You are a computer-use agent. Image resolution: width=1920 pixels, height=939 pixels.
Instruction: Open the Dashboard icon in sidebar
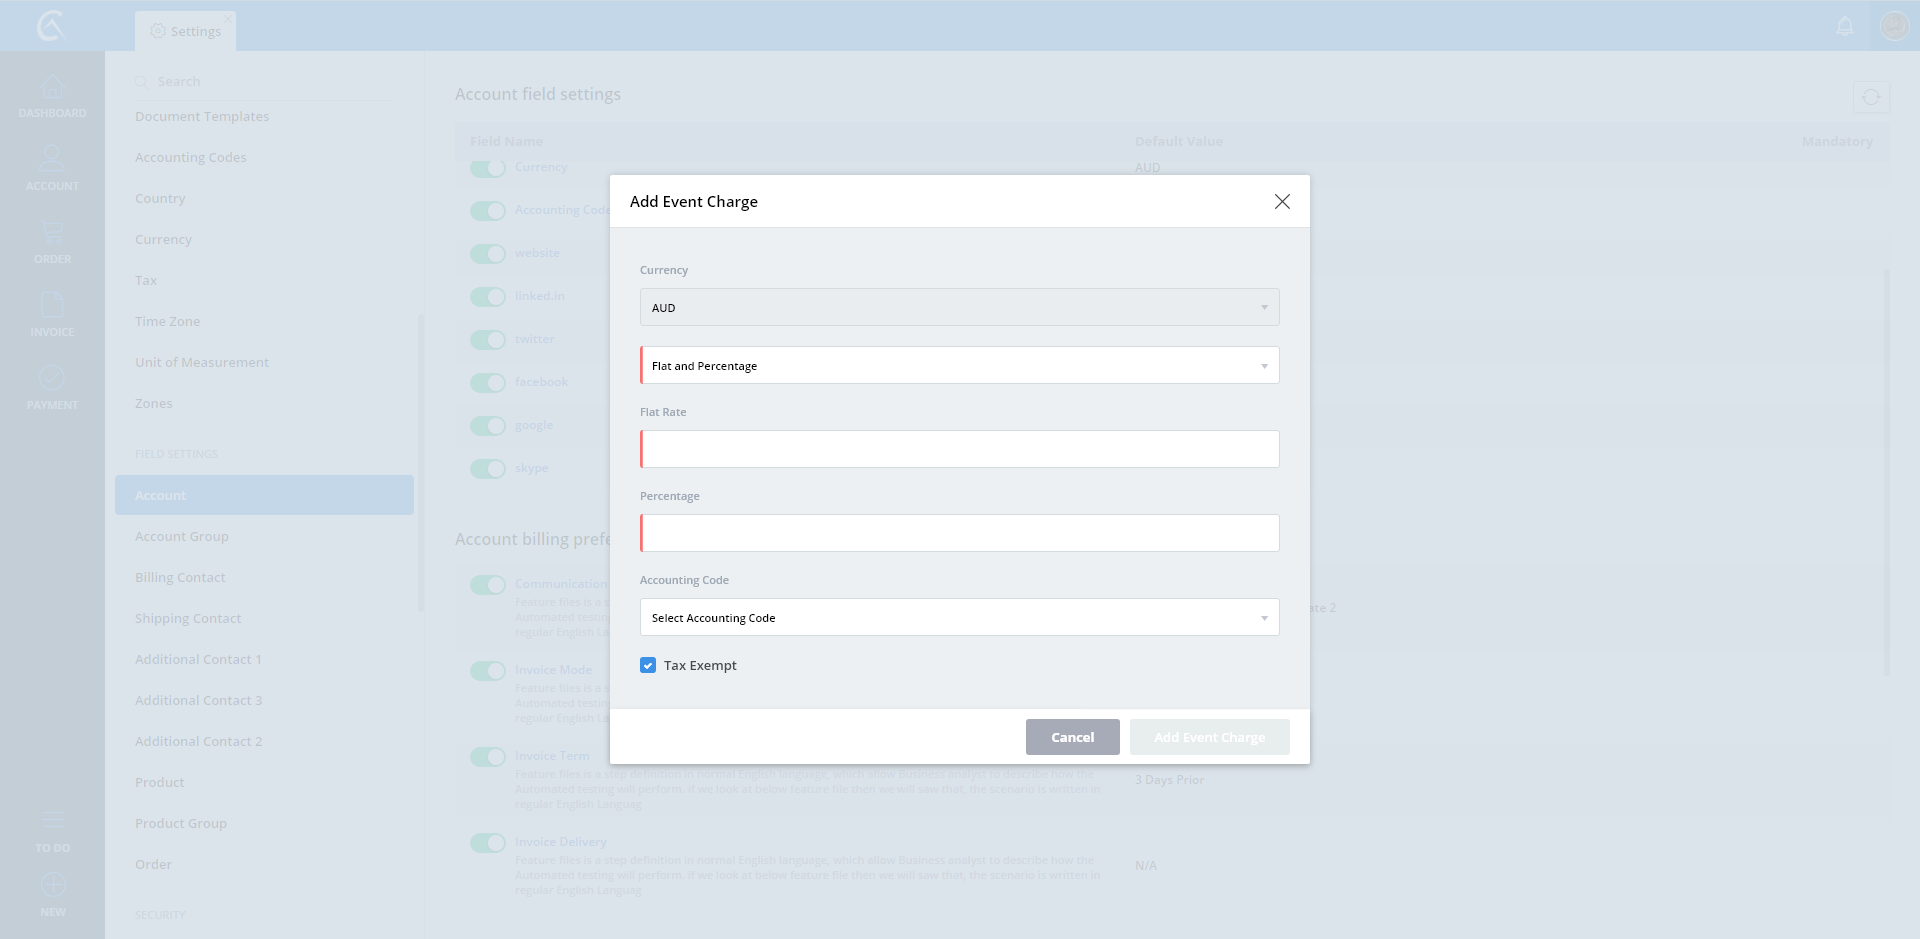pos(52,89)
